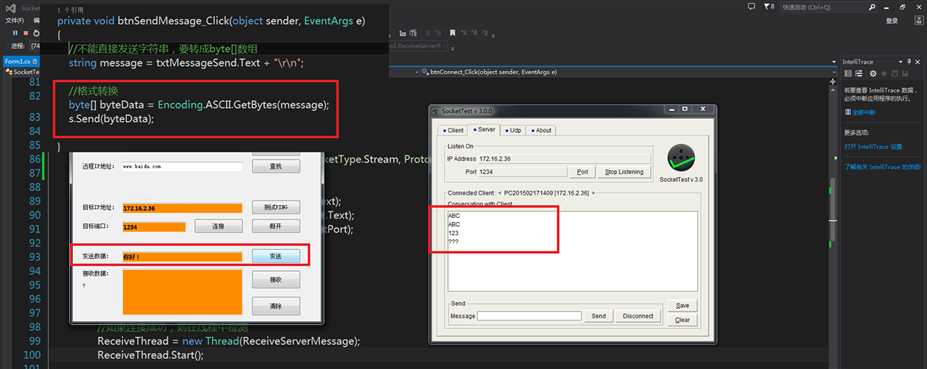Screen dimensions: 927x369
Task: Switch to the Client tab in SocketTest
Action: [453, 130]
